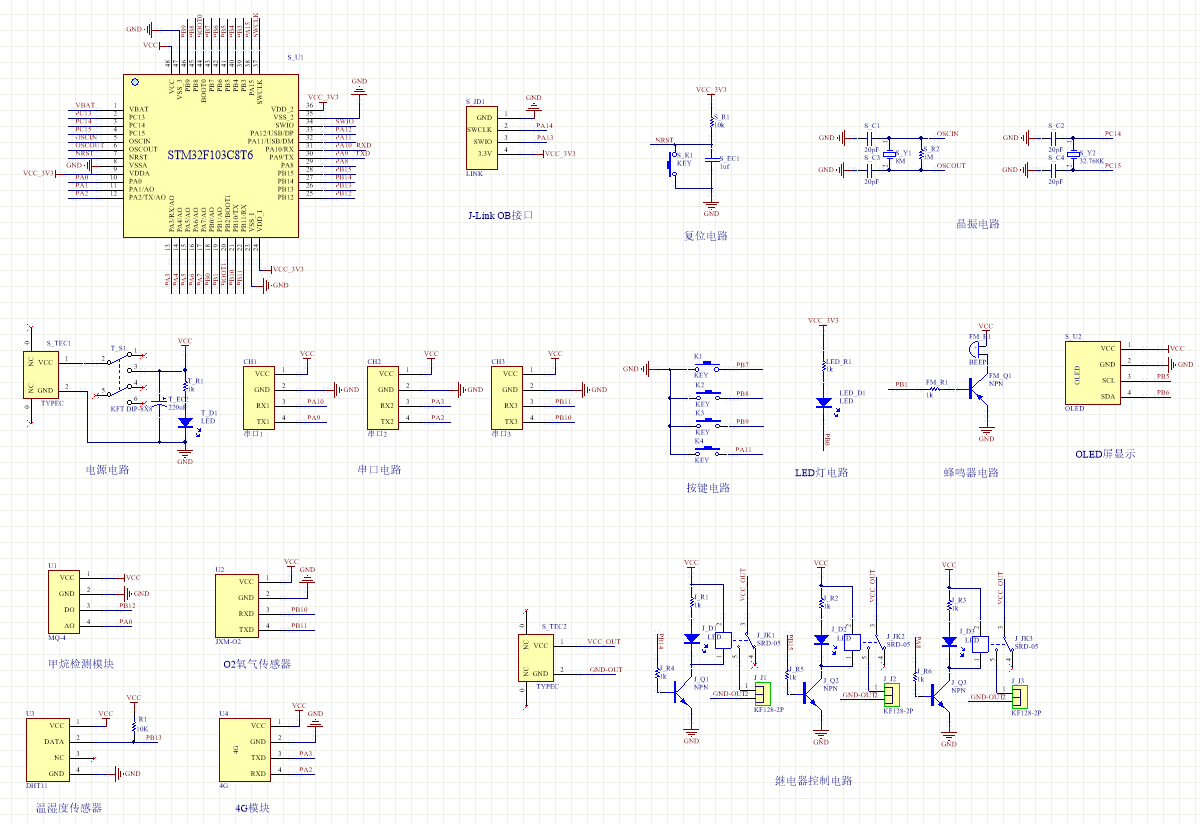Select the 继电器控制电路 title text
This screenshot has width=1200, height=824.
pos(813,780)
